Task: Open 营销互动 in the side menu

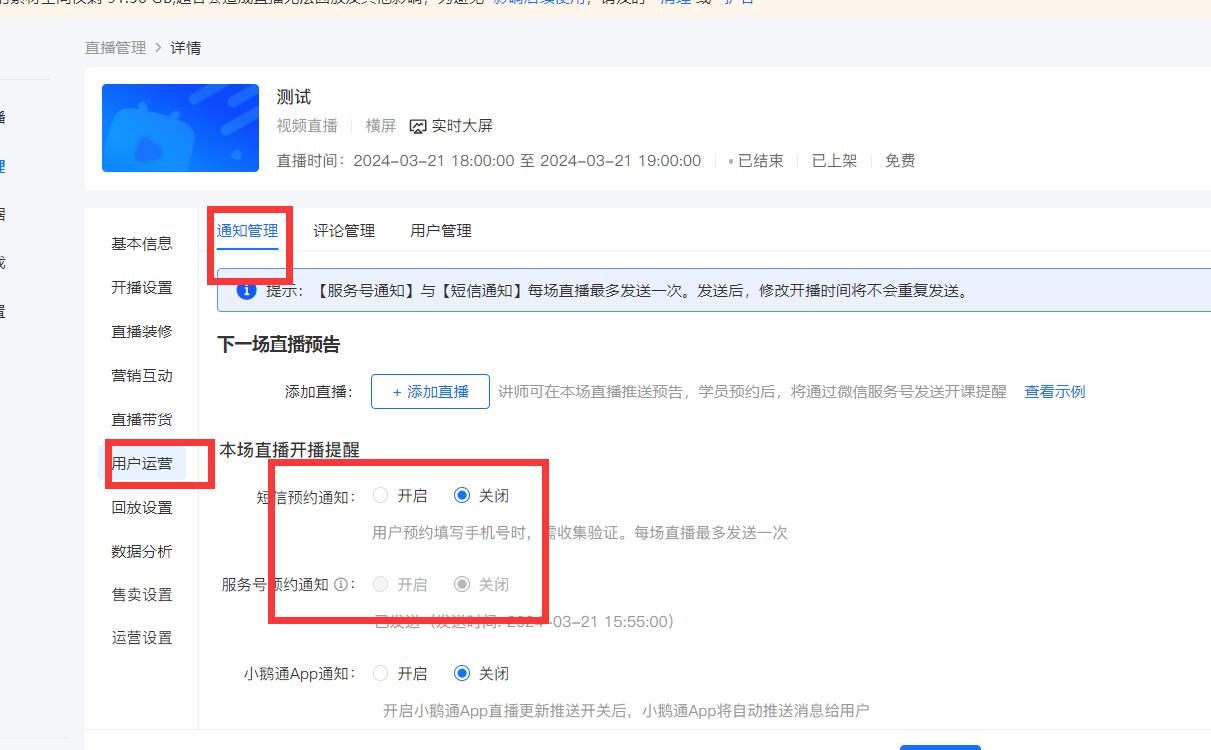Action: coord(141,376)
